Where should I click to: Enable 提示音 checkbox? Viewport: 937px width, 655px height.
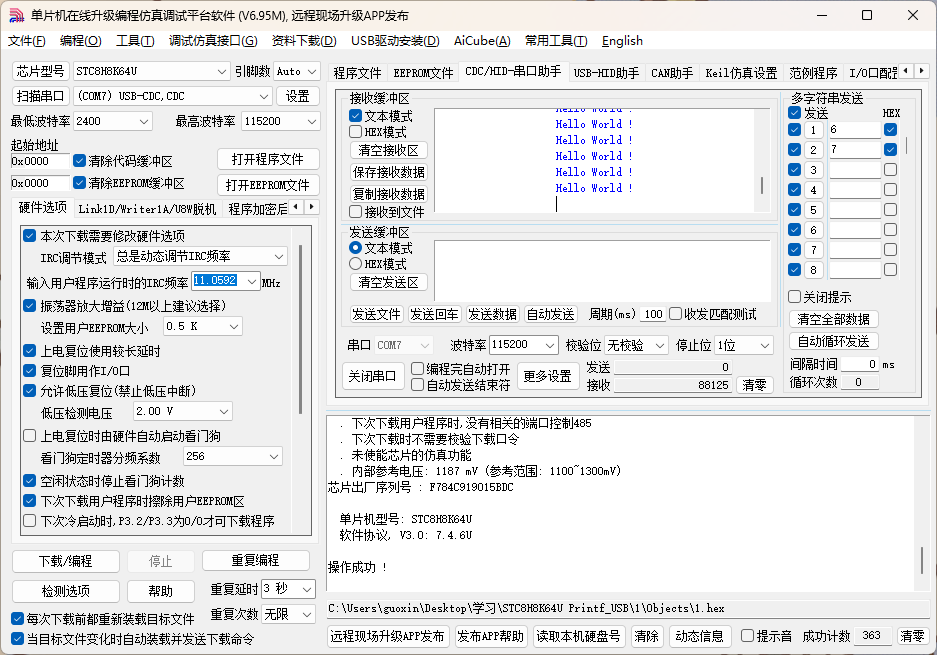[748, 636]
